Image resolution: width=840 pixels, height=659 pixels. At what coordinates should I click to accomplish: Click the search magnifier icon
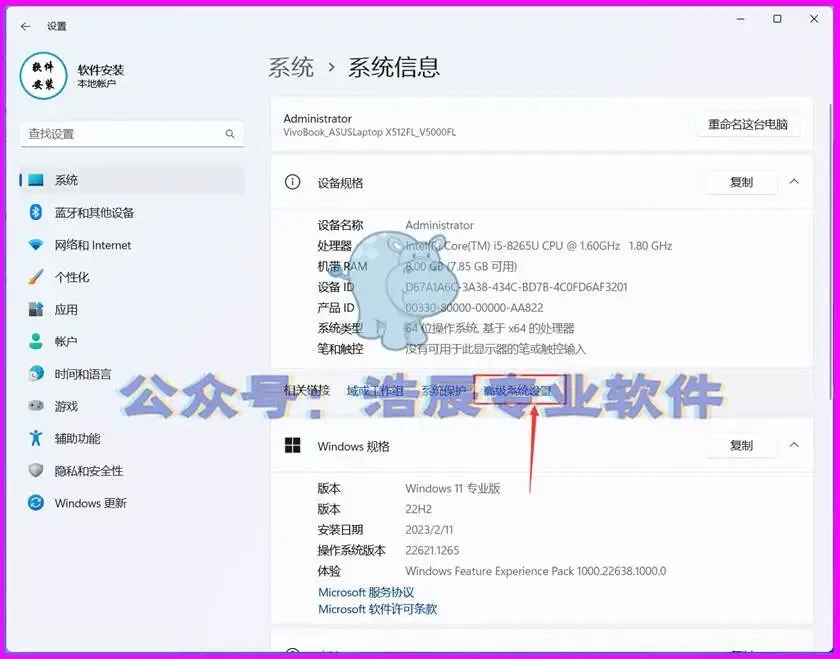(x=230, y=134)
